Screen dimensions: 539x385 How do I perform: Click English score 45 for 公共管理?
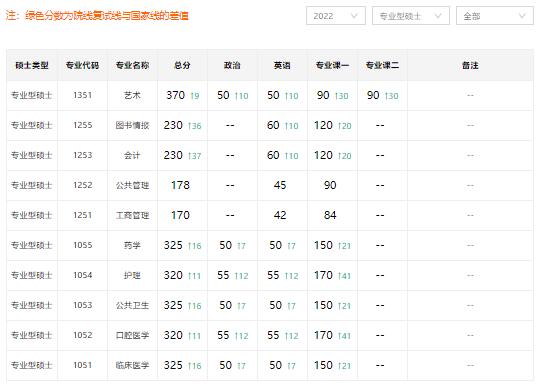point(280,185)
